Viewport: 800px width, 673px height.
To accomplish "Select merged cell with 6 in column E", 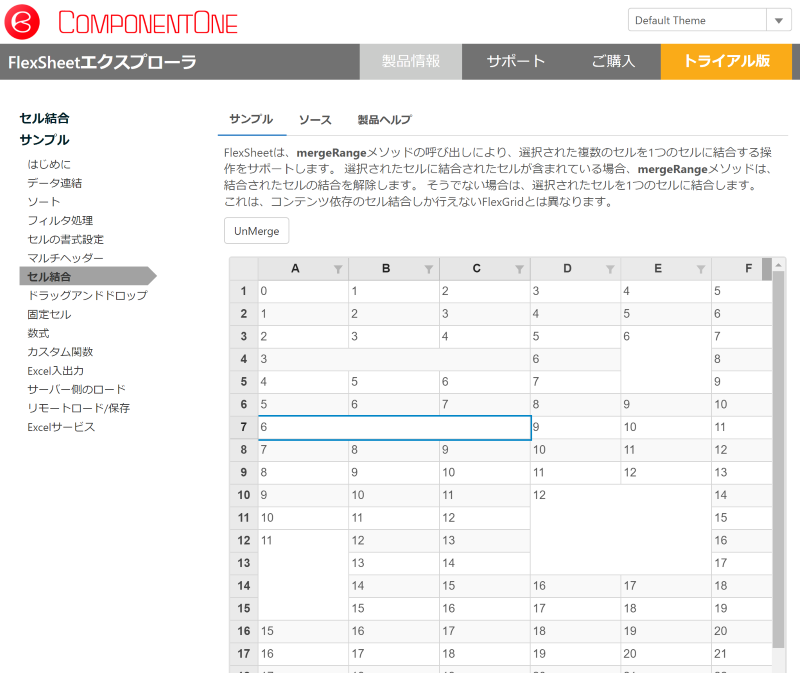I will [x=666, y=359].
